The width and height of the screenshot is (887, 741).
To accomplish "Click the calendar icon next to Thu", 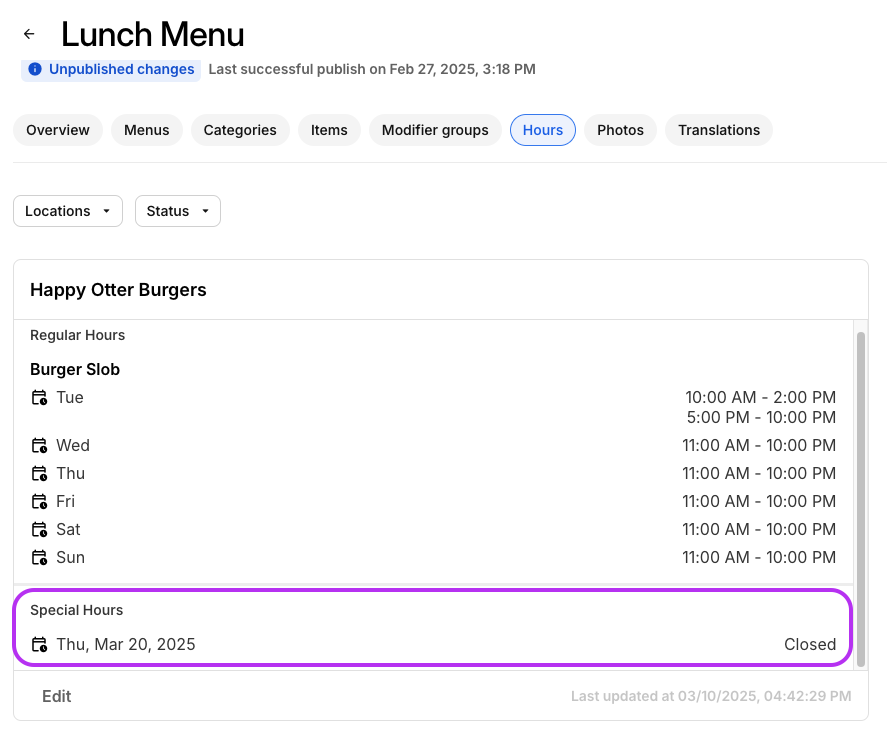I will 39,474.
